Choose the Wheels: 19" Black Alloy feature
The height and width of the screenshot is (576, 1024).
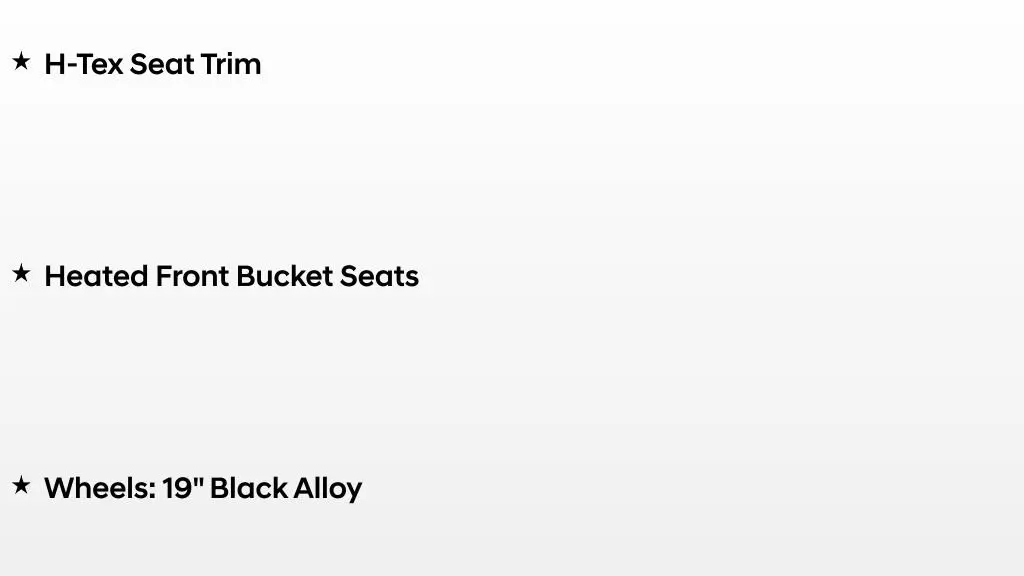203,489
